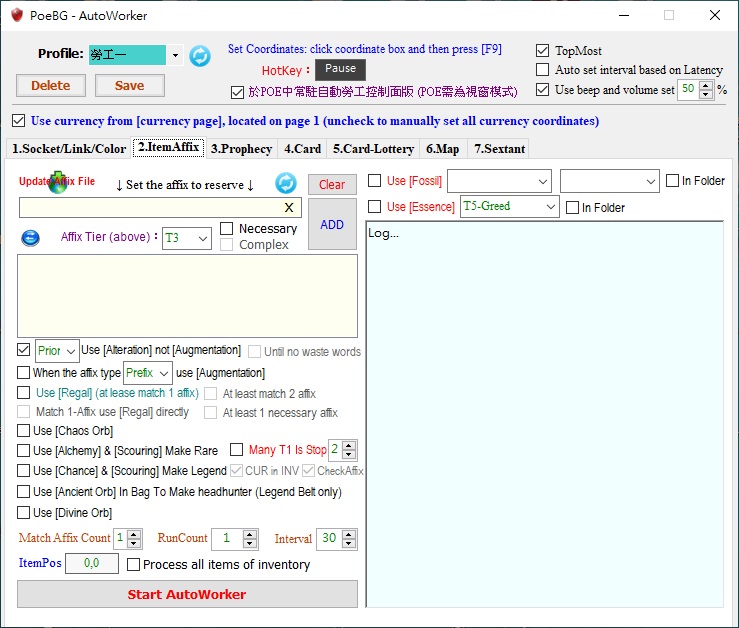739x628 pixels.
Task: Click the Save profile button
Action: [x=130, y=85]
